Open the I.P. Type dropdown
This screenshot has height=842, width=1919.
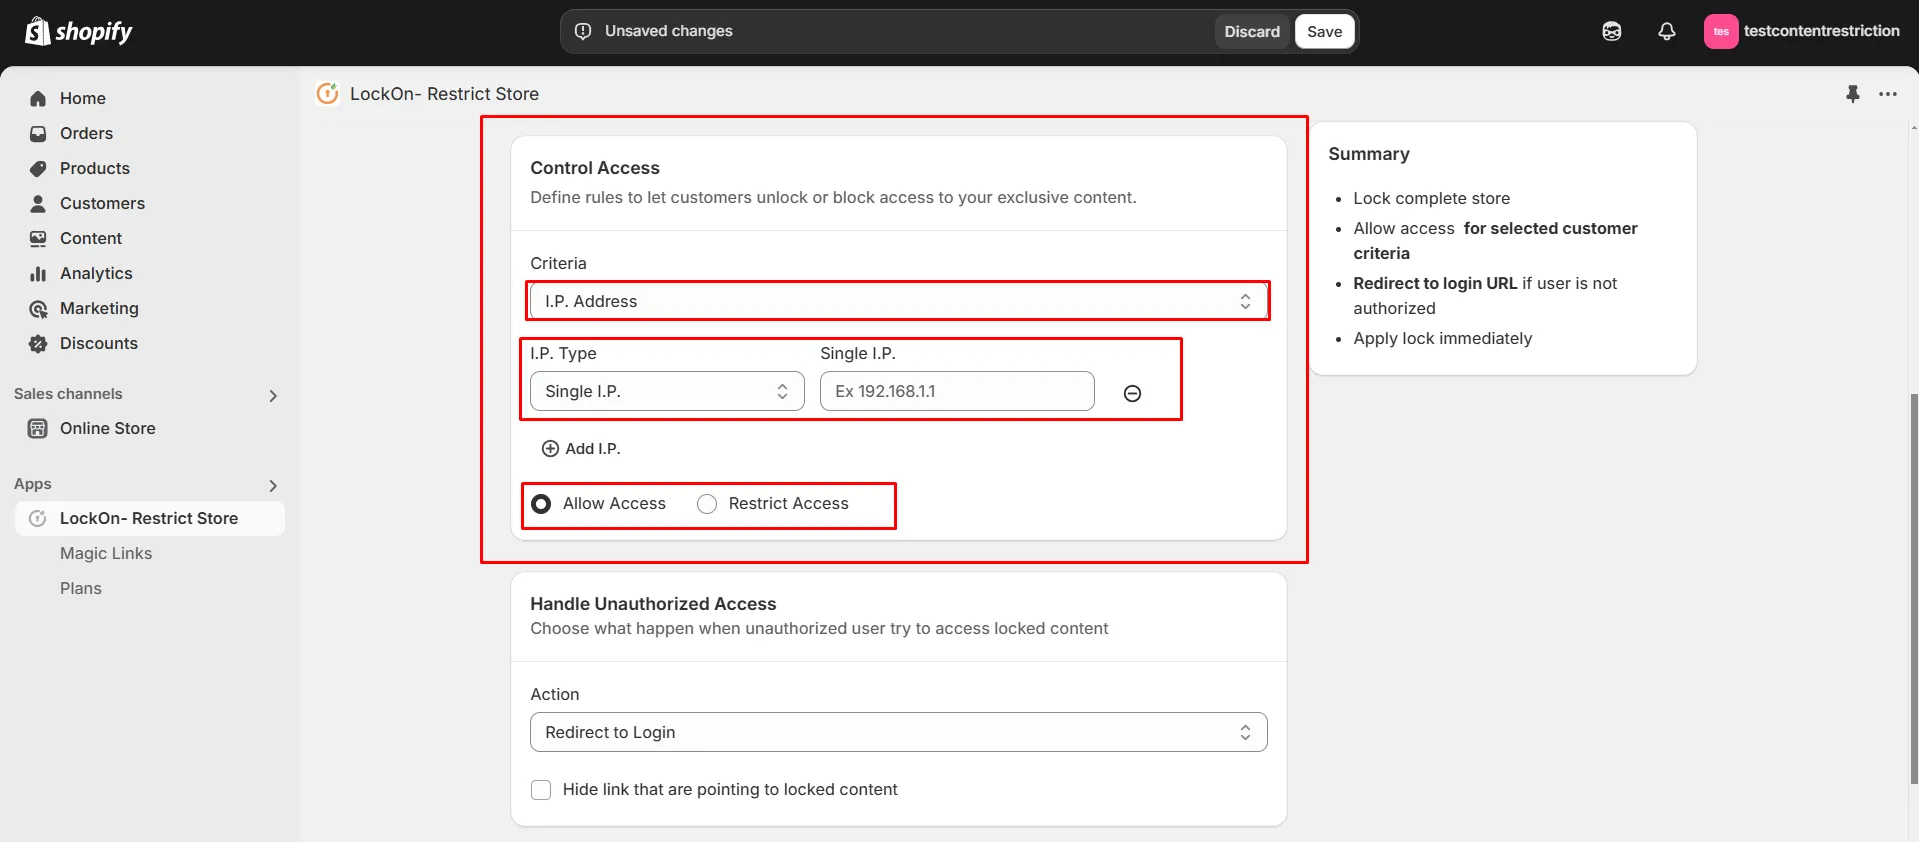(x=667, y=391)
